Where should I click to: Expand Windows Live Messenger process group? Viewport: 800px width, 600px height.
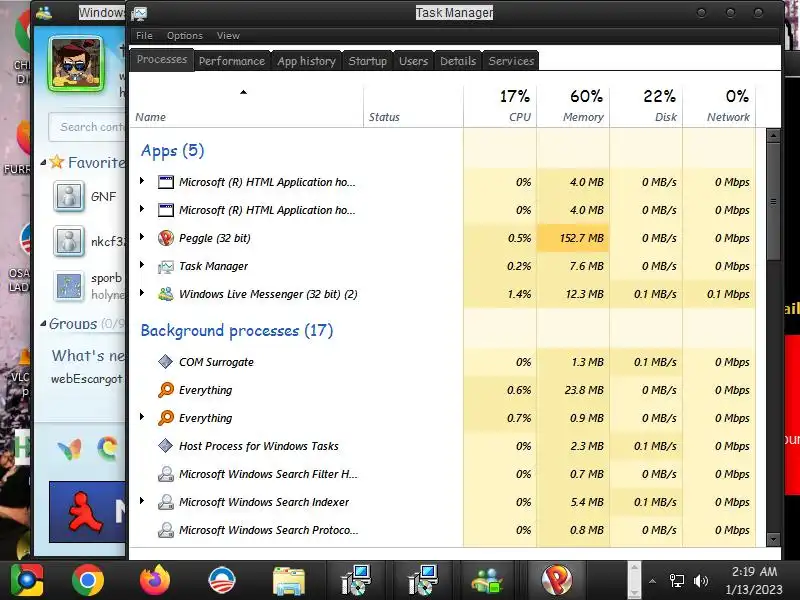[x=142, y=293]
